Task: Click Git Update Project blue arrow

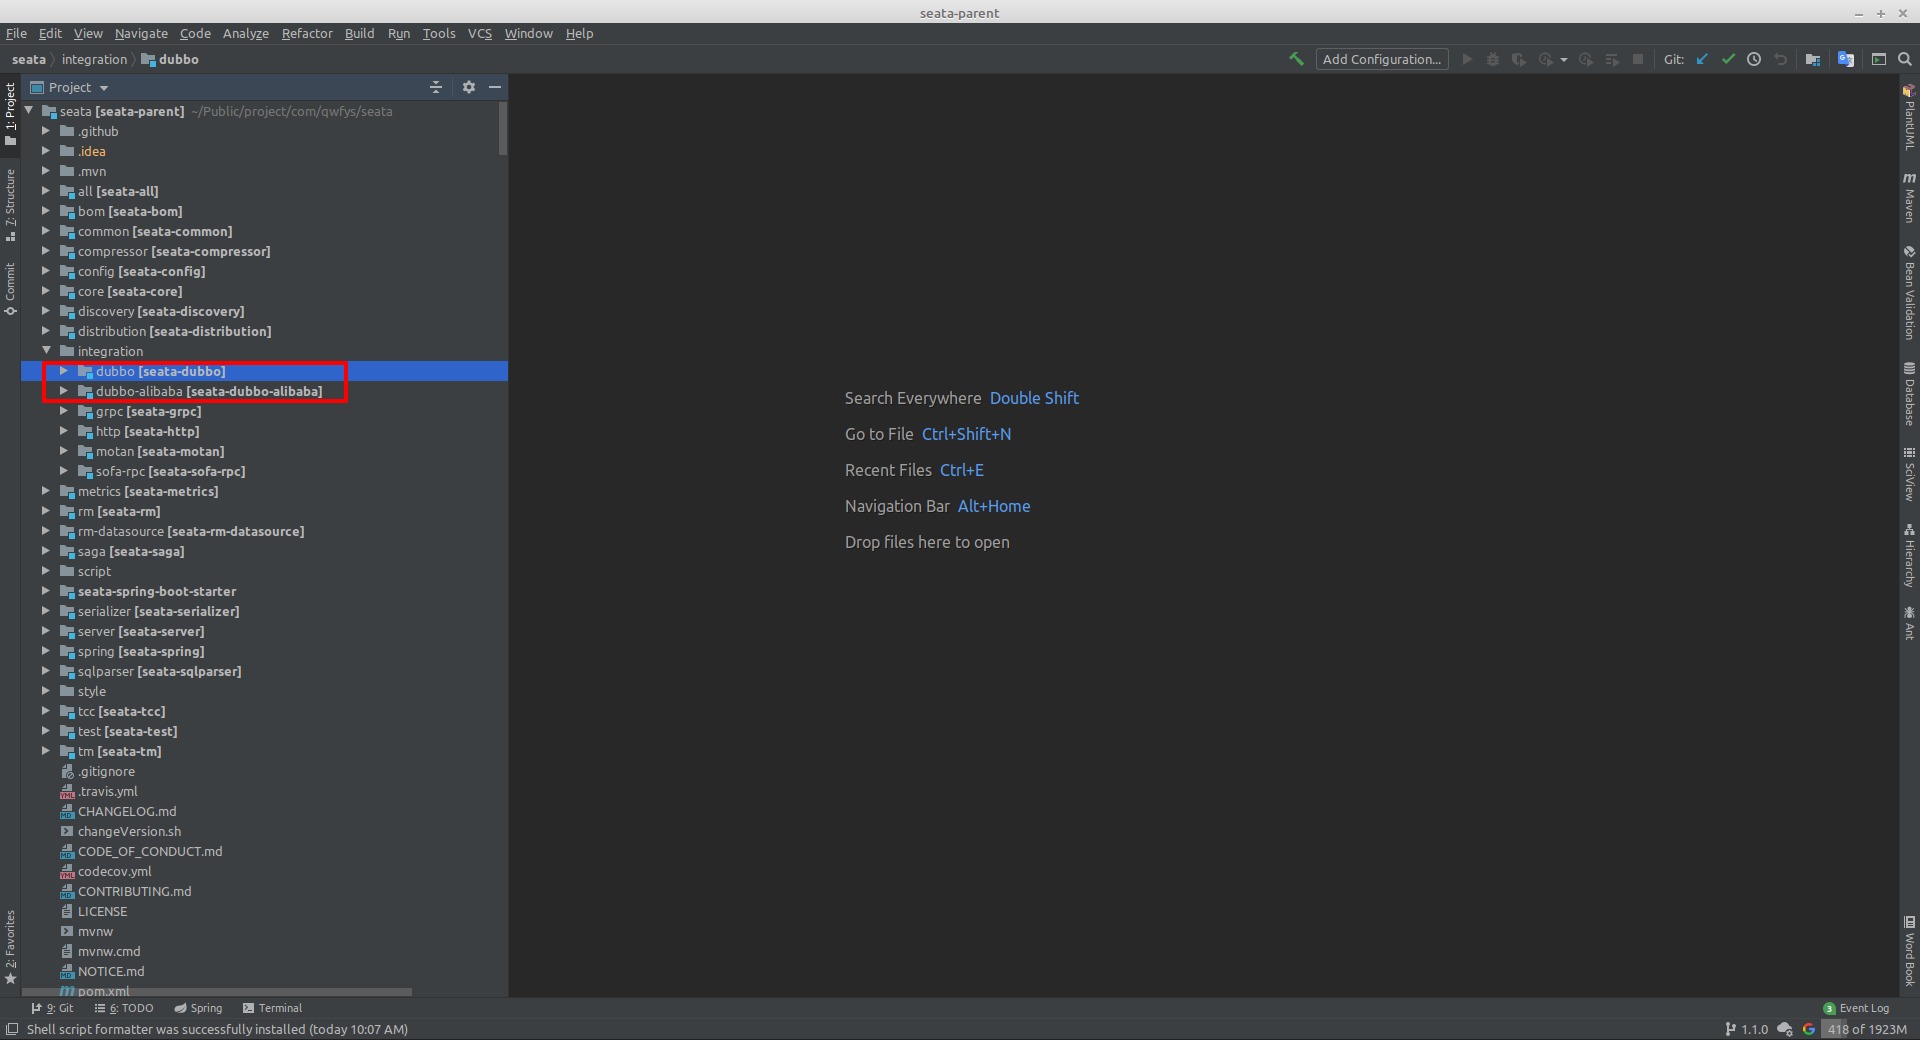Action: (1702, 59)
